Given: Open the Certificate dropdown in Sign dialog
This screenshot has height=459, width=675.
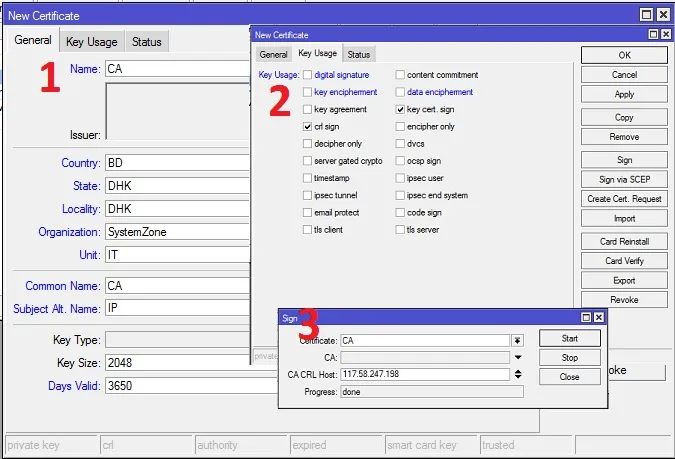Looking at the screenshot, I should (x=517, y=341).
